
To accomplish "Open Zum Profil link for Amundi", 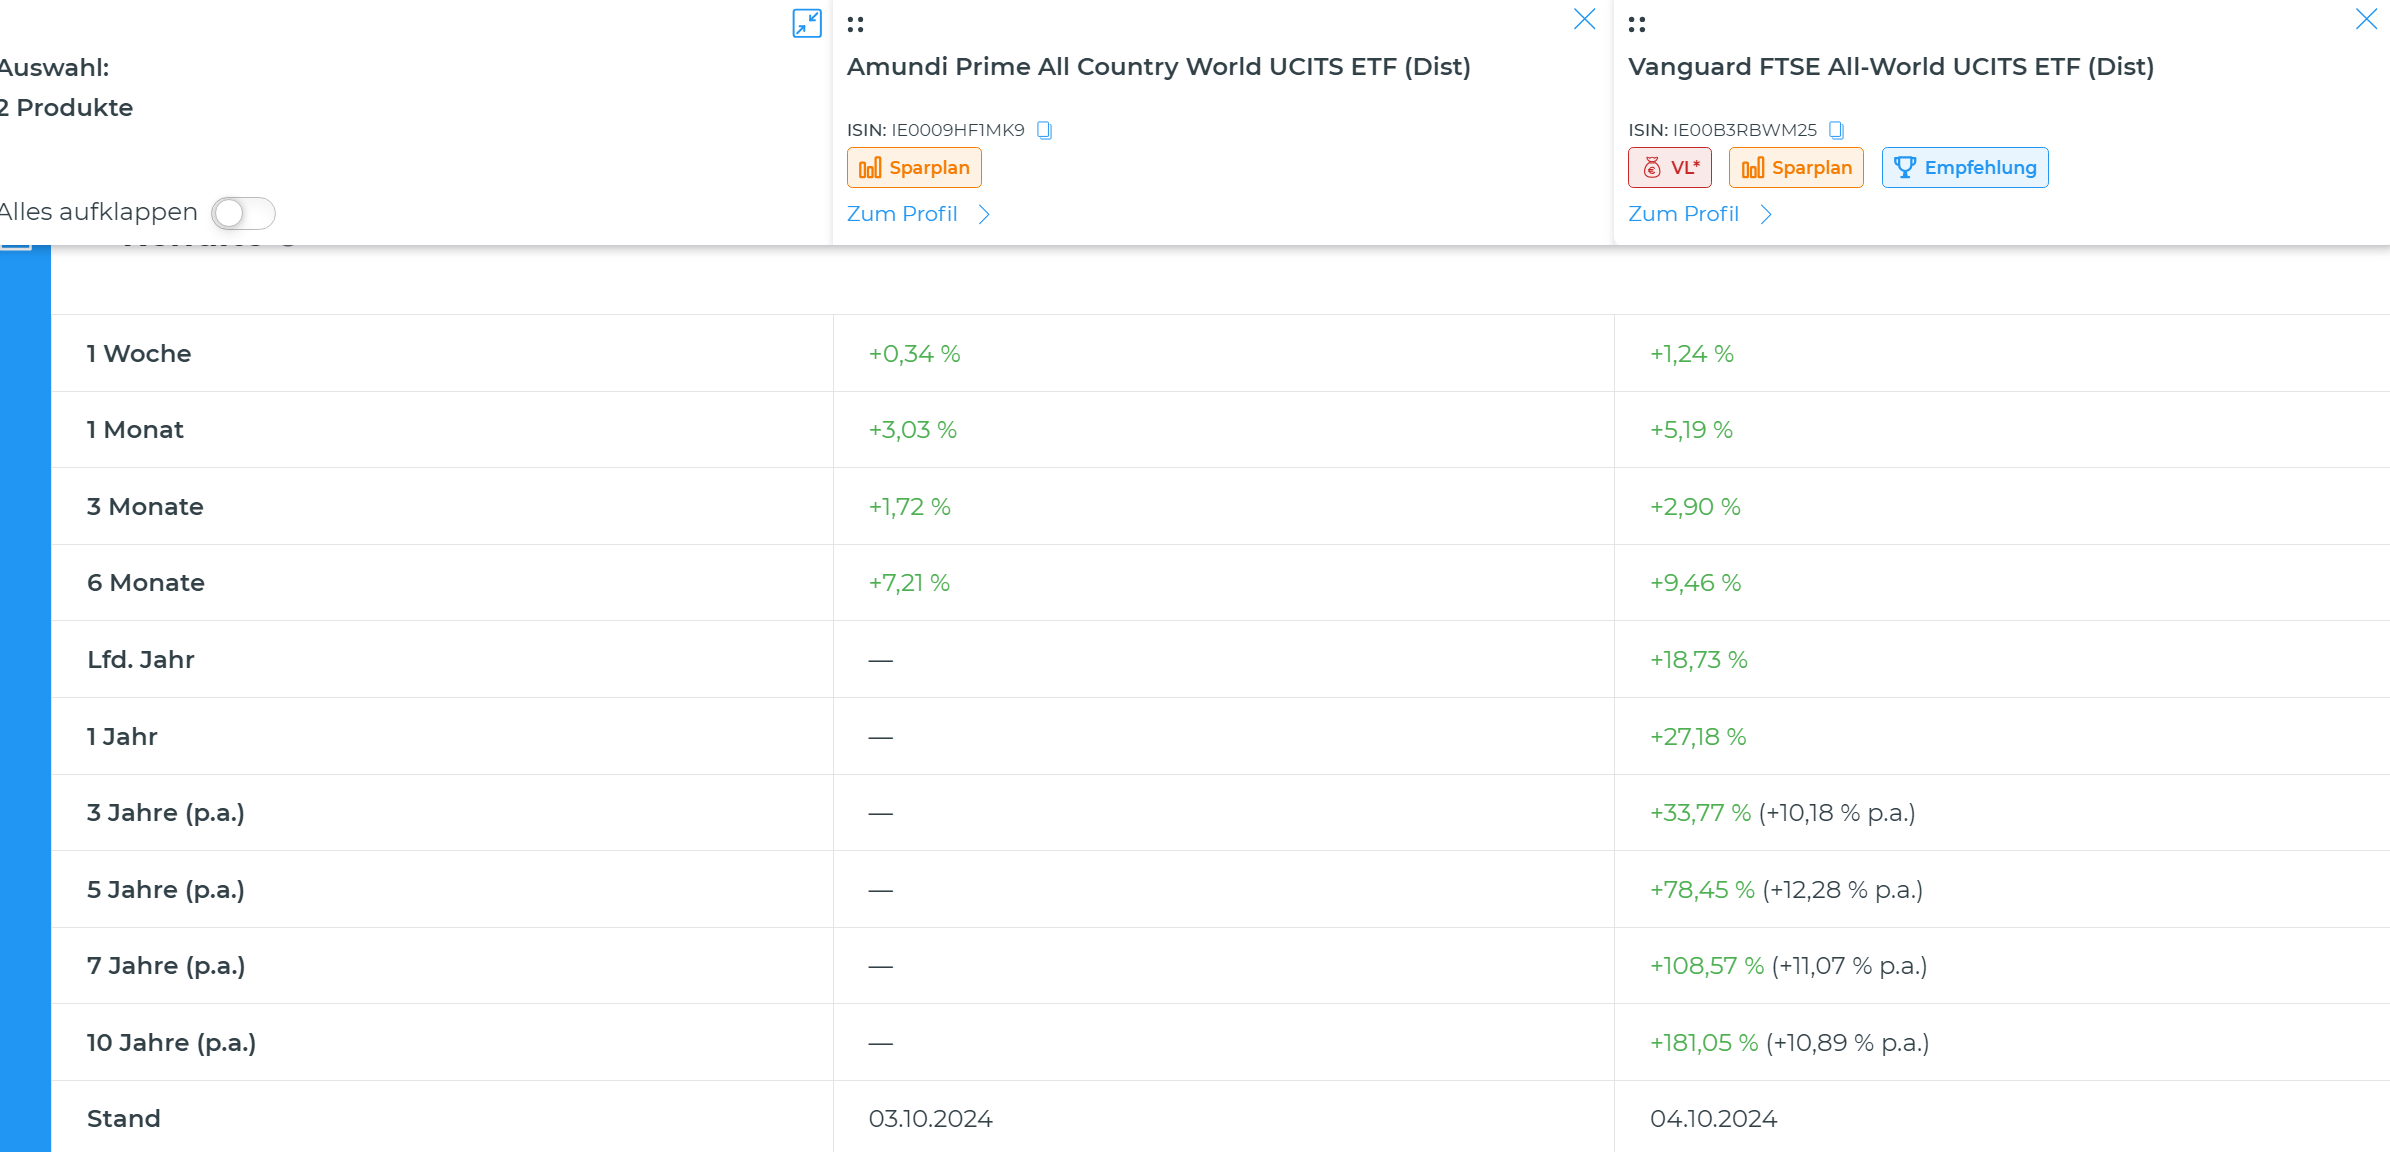I will tap(902, 214).
